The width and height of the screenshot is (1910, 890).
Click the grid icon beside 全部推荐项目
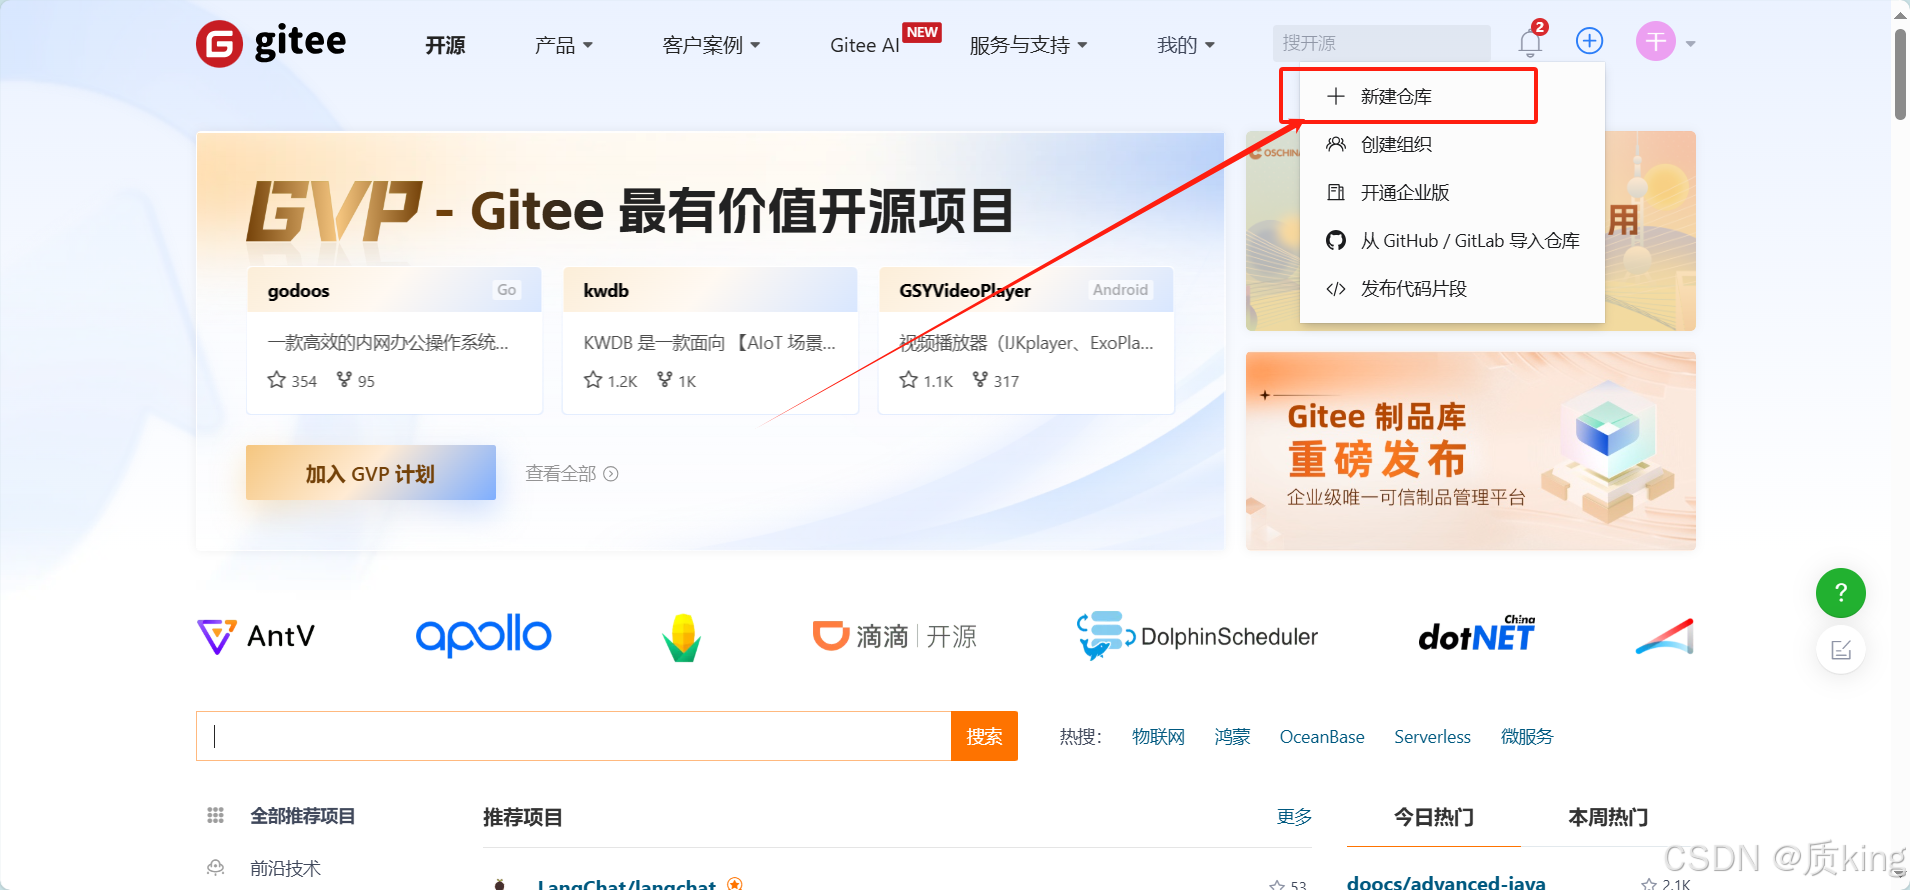(215, 816)
